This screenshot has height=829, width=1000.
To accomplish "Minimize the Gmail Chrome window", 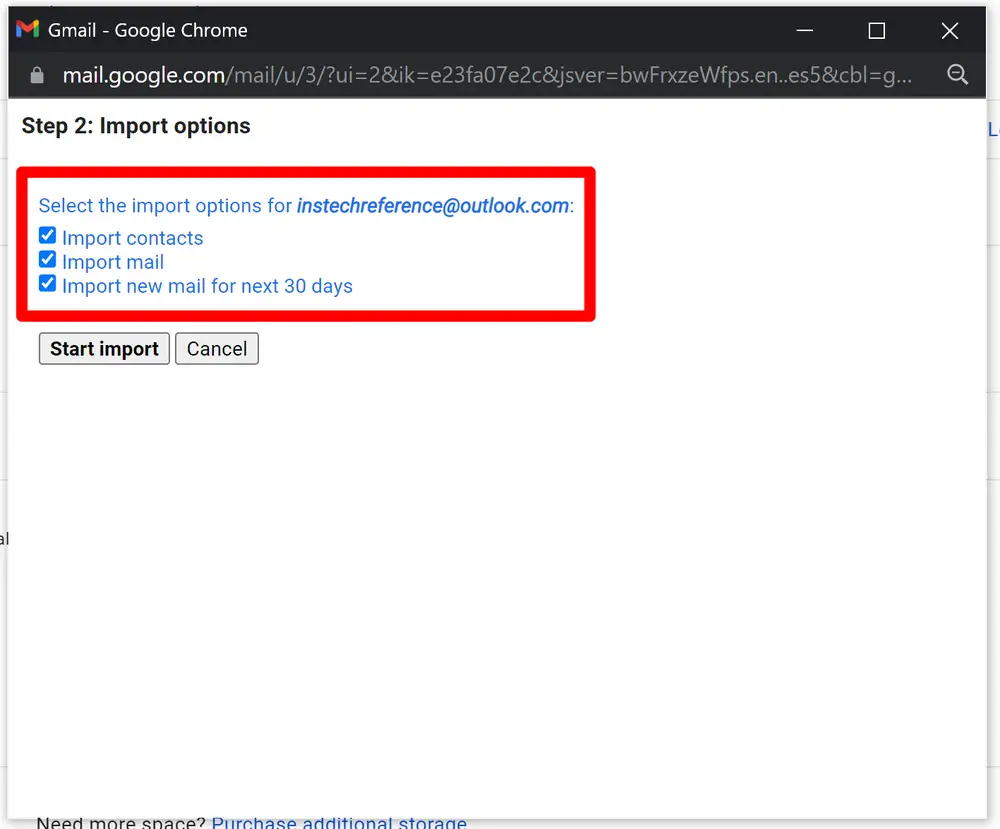I will (805, 30).
